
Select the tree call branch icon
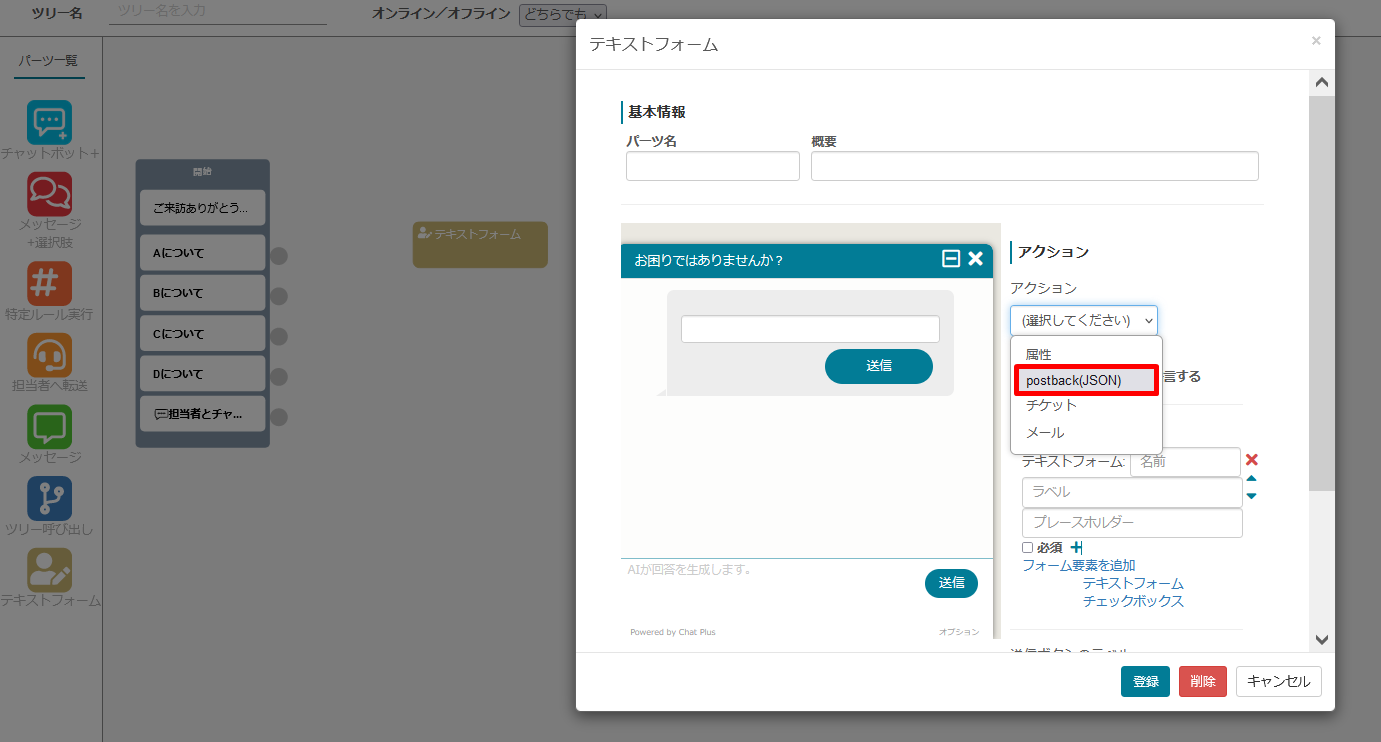(x=50, y=497)
